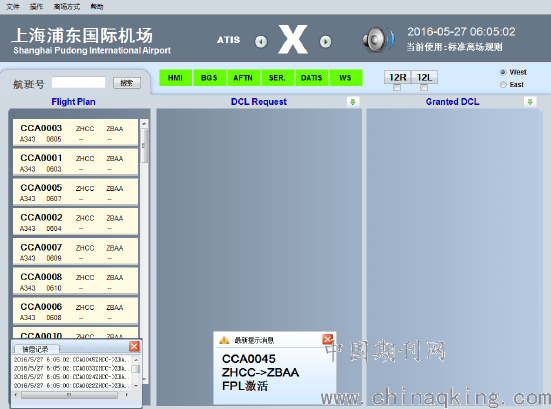This screenshot has height=409, width=551.
Task: Select the East radio button
Action: [503, 85]
